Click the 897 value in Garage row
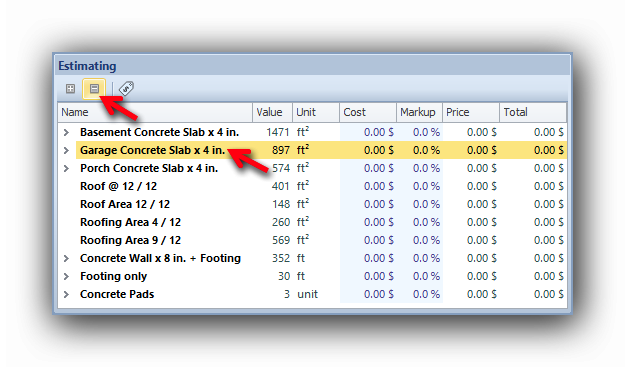The image size is (625, 367). (281, 150)
